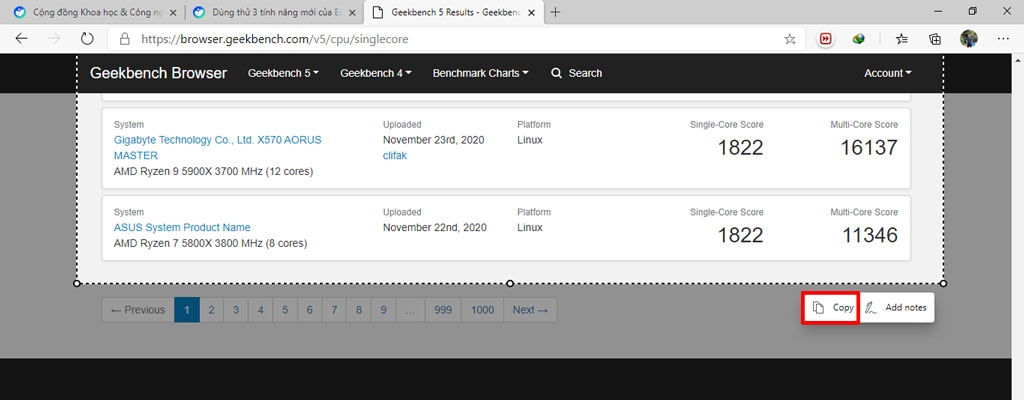Go to results page 6

tap(310, 310)
